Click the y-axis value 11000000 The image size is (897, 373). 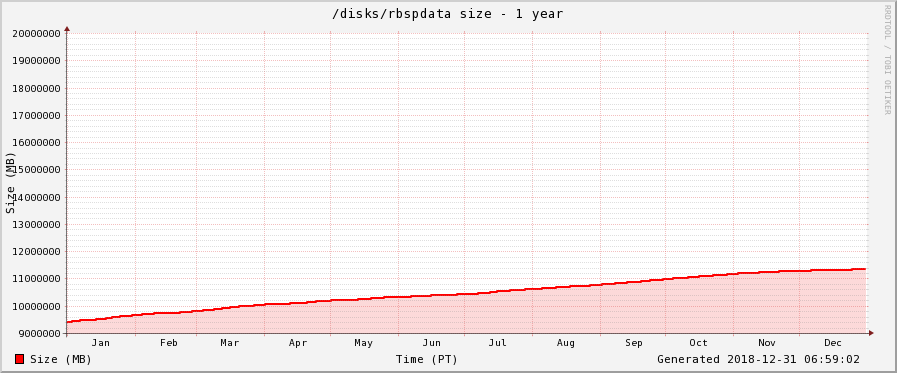coord(37,279)
